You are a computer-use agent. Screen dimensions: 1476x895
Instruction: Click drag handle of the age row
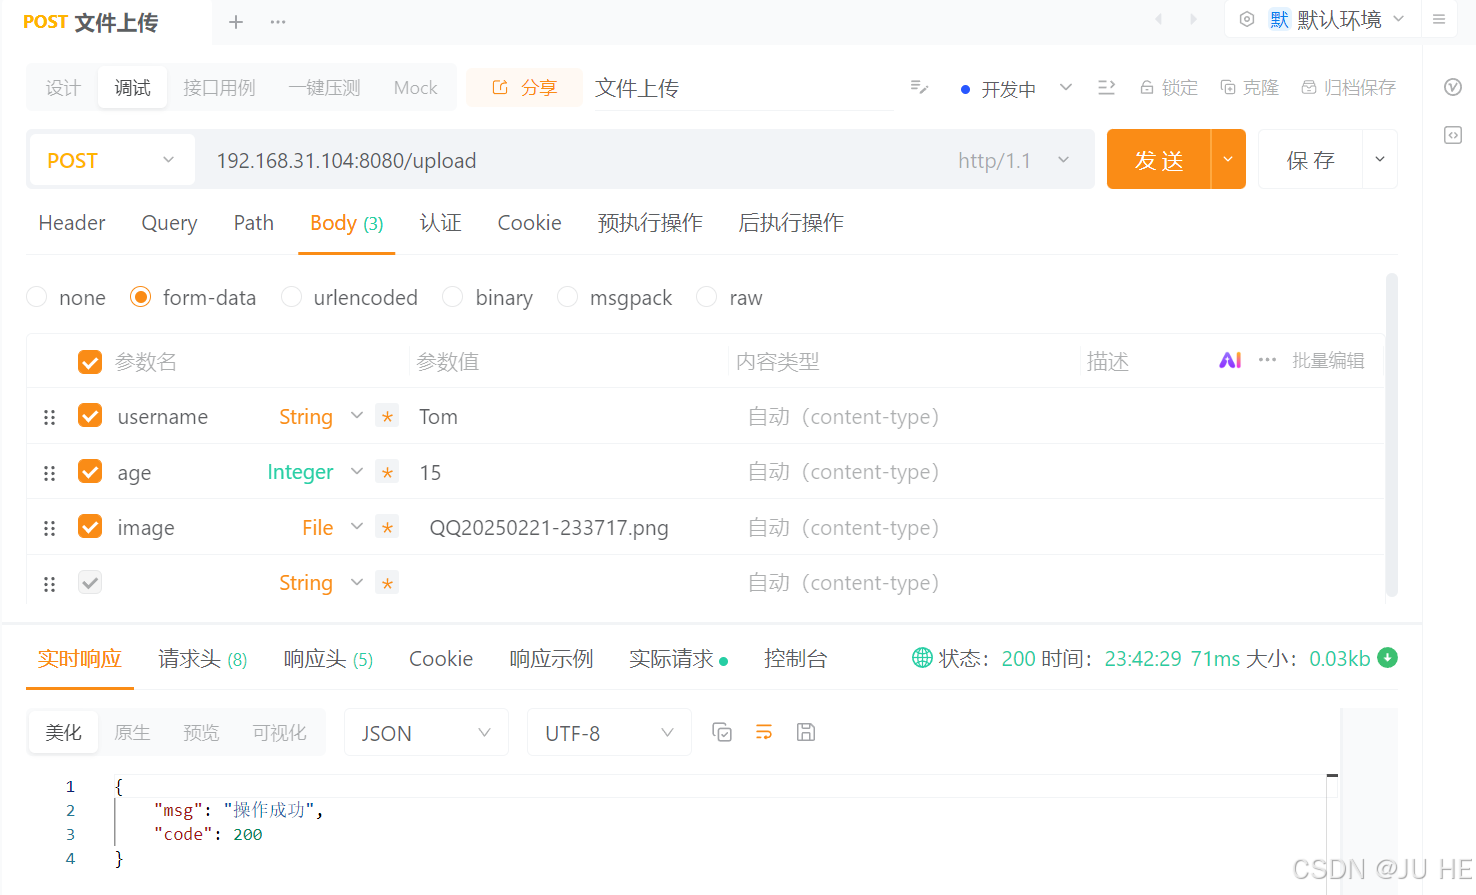[49, 473]
